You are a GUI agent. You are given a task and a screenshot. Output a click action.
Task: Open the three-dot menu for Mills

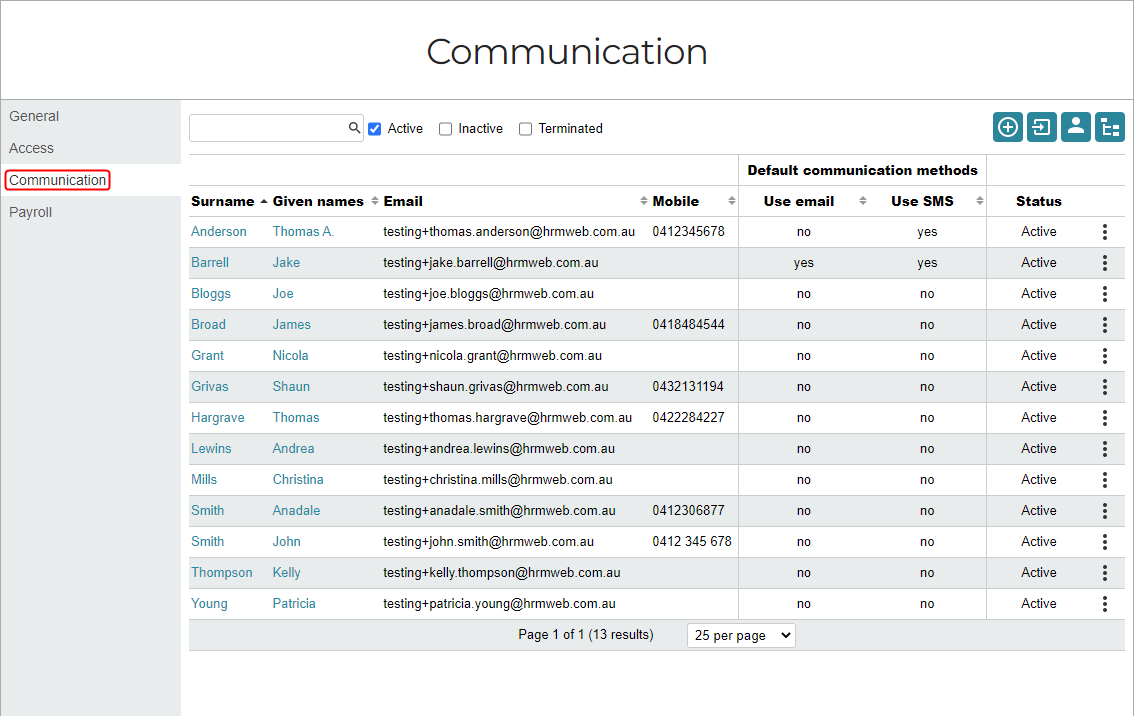click(x=1104, y=480)
